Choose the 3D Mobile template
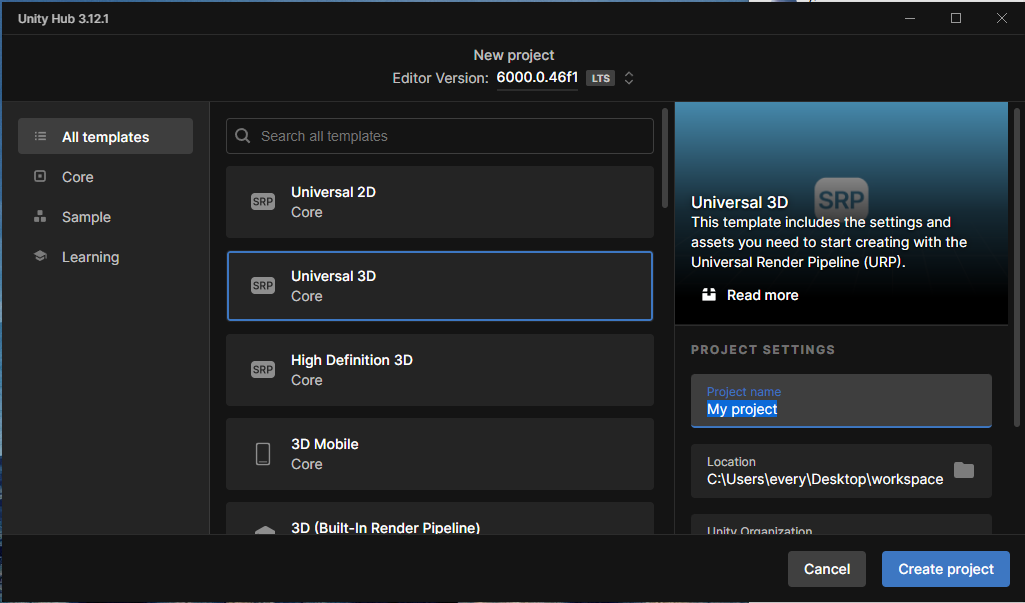 440,454
